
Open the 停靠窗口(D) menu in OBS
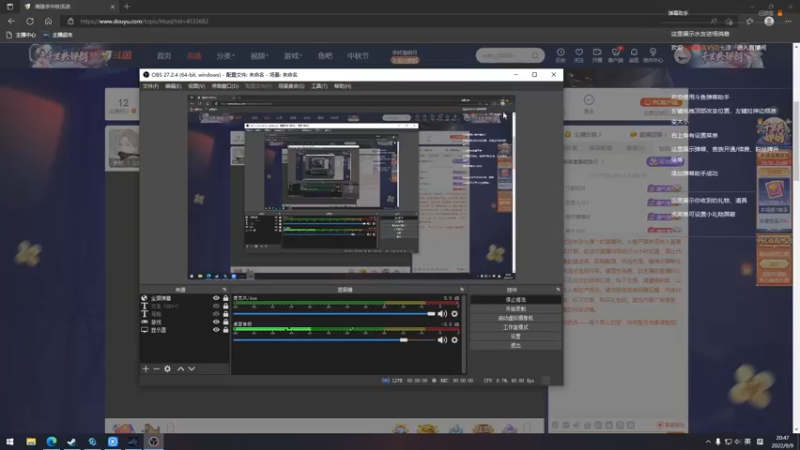[225, 86]
